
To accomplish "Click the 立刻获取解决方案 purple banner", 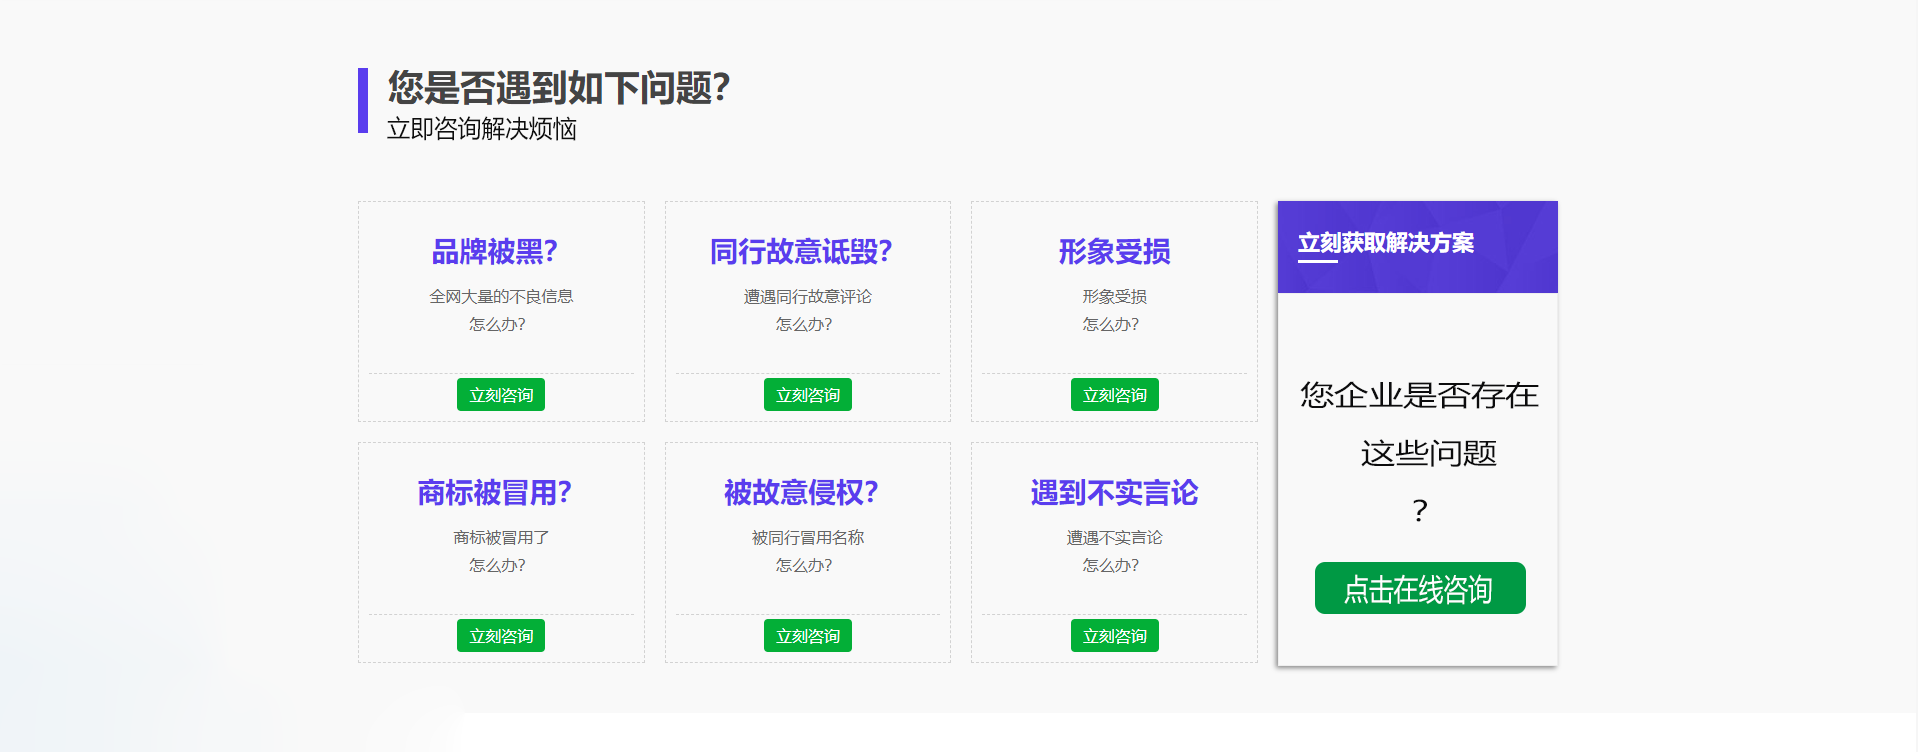I will coord(1417,247).
